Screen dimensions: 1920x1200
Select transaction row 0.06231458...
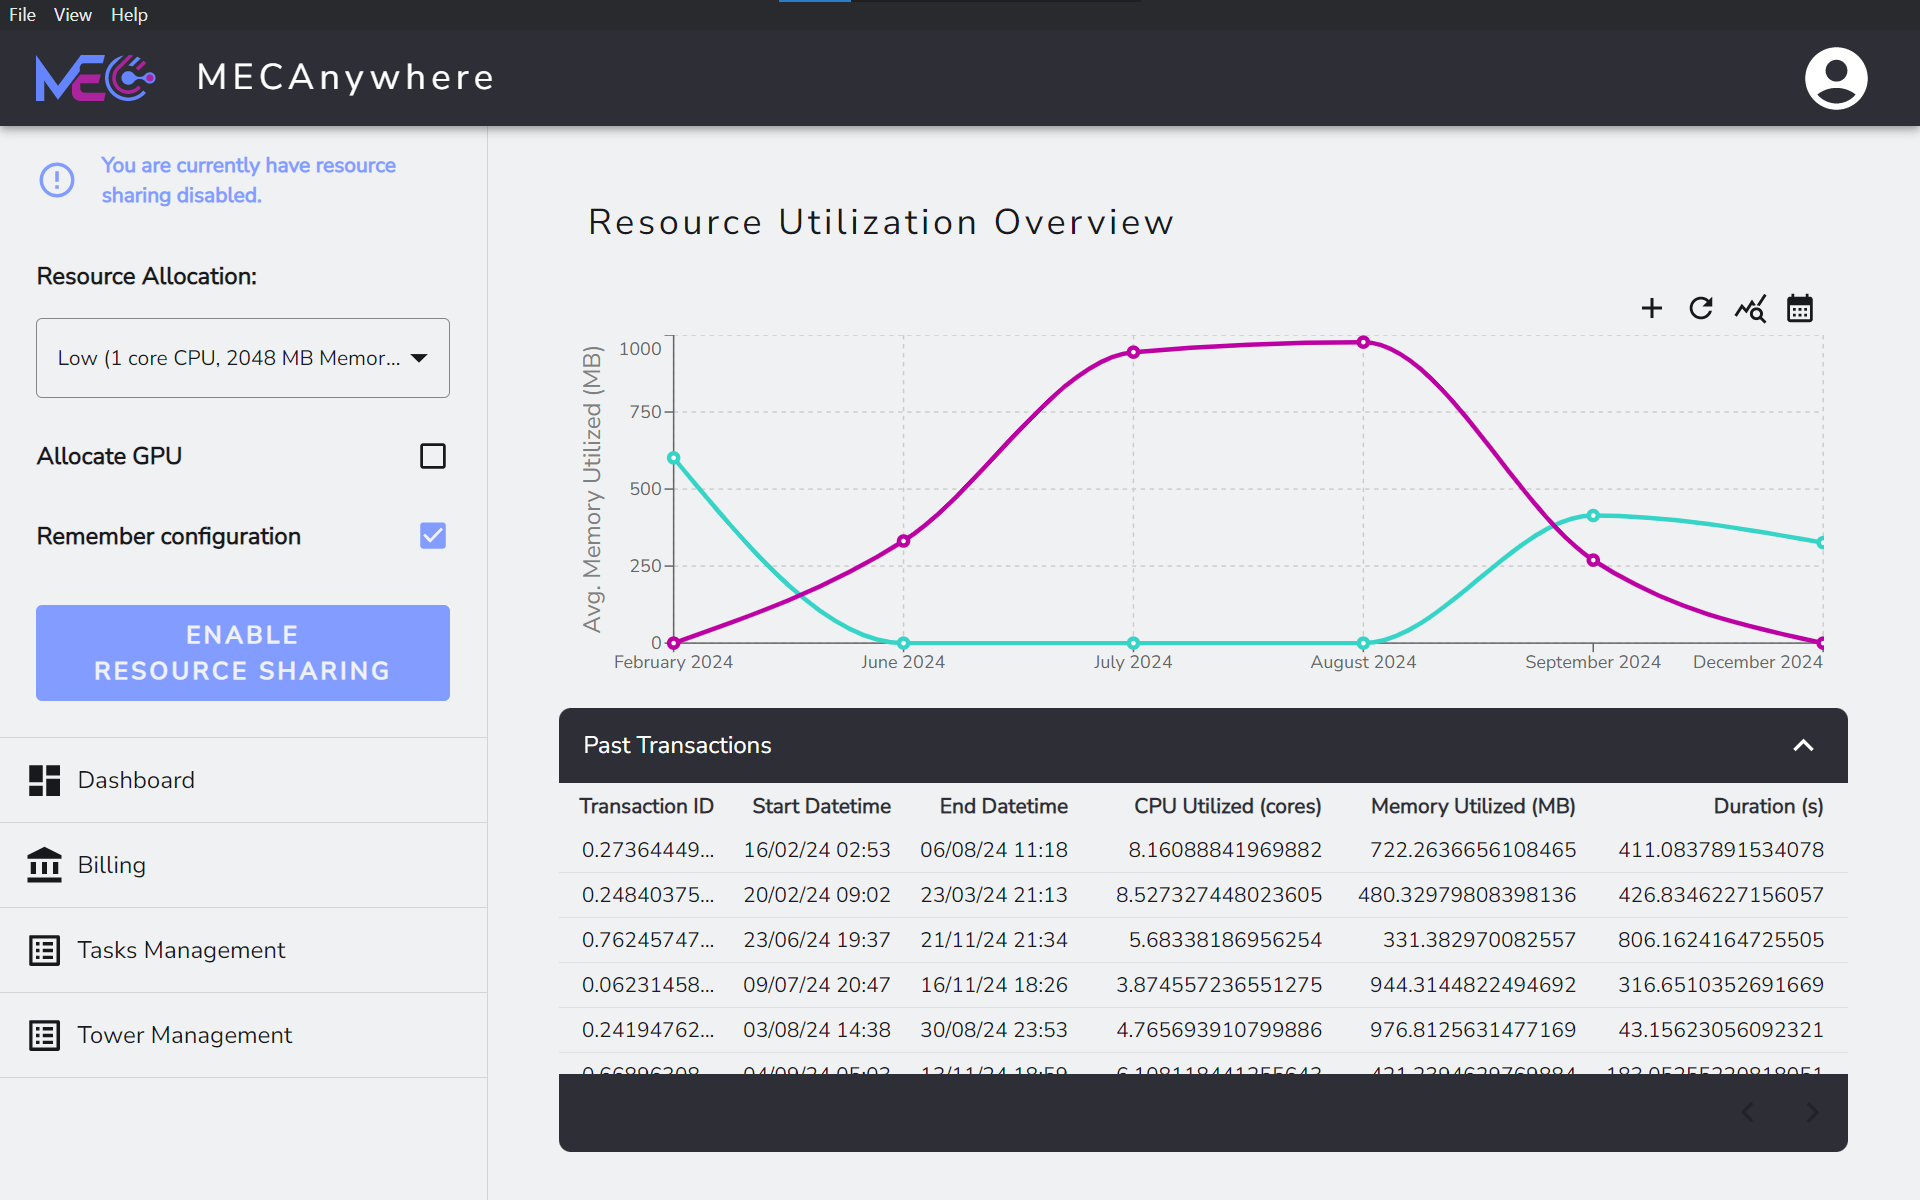click(x=1203, y=985)
